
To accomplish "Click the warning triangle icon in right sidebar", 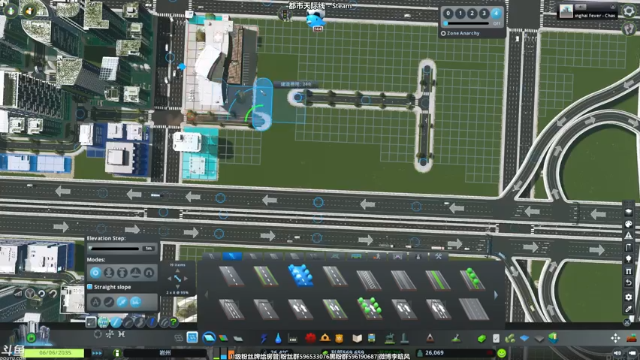I will (x=629, y=235).
